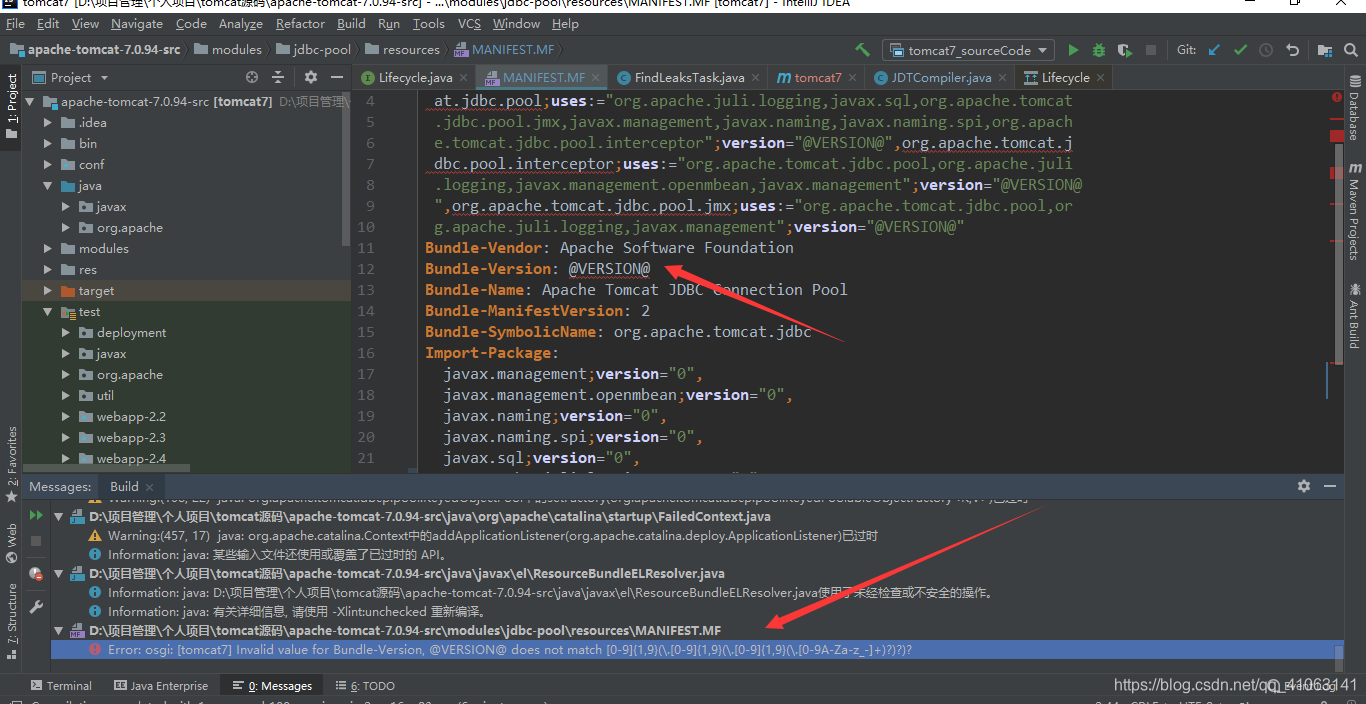This screenshot has height=704, width=1366.
Task: Minimize the Messages panel
Action: [x=1330, y=486]
